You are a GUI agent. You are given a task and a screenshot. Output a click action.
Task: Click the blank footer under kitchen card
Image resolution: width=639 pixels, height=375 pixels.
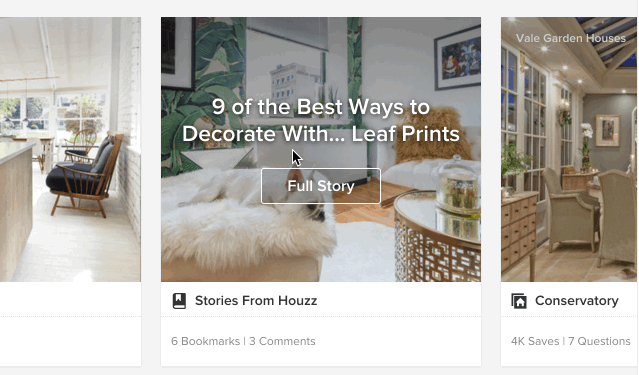71,324
